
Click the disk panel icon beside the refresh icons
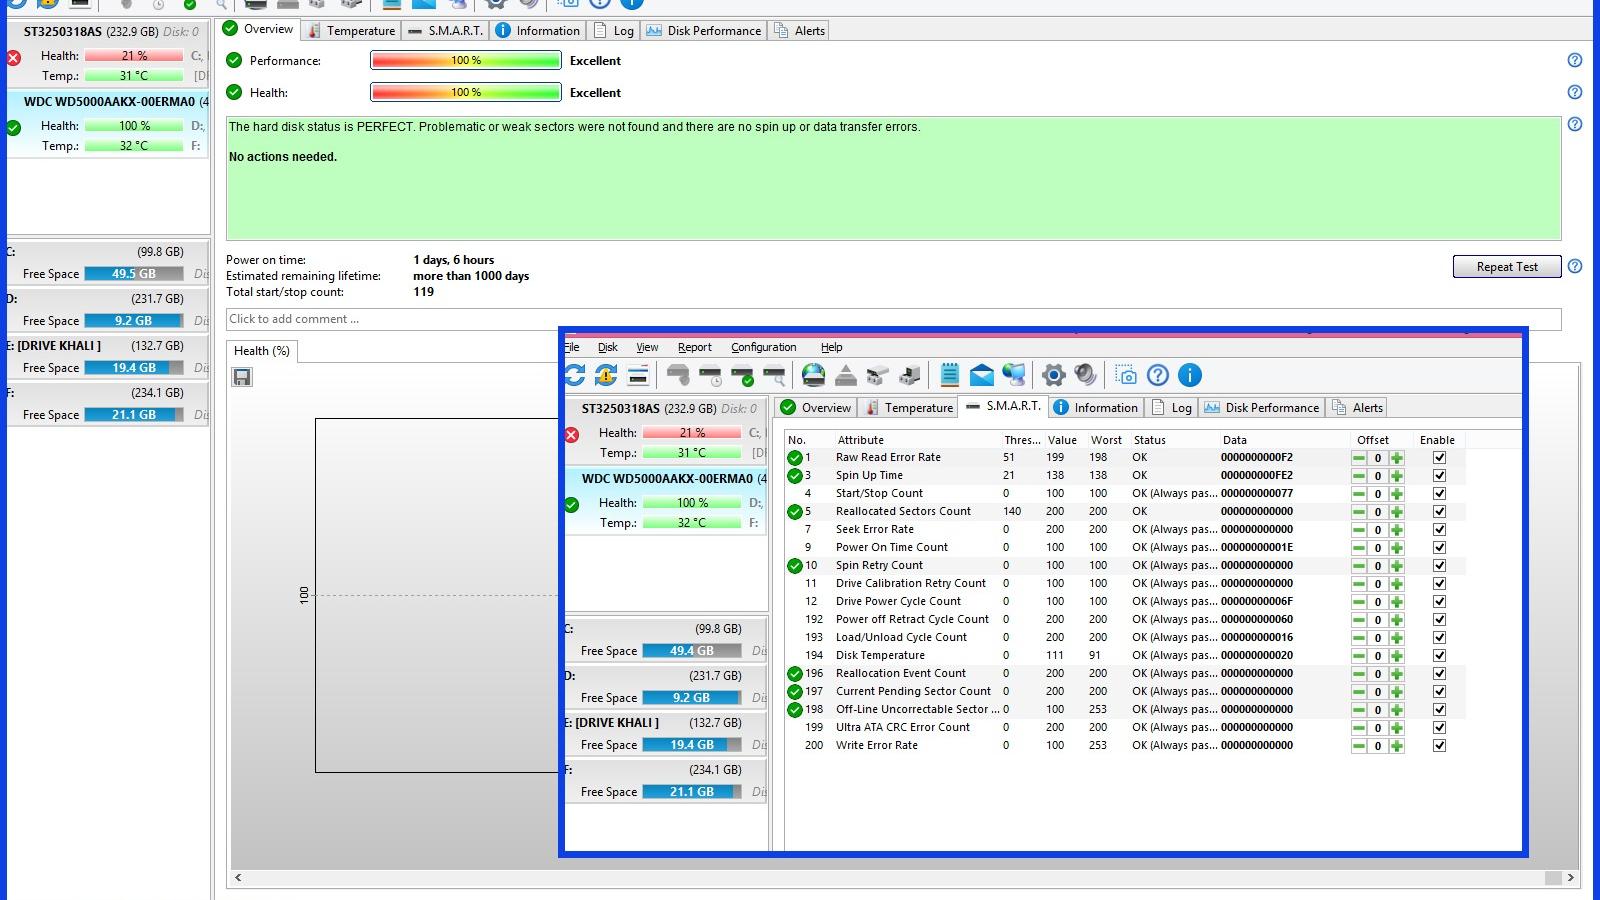point(638,375)
